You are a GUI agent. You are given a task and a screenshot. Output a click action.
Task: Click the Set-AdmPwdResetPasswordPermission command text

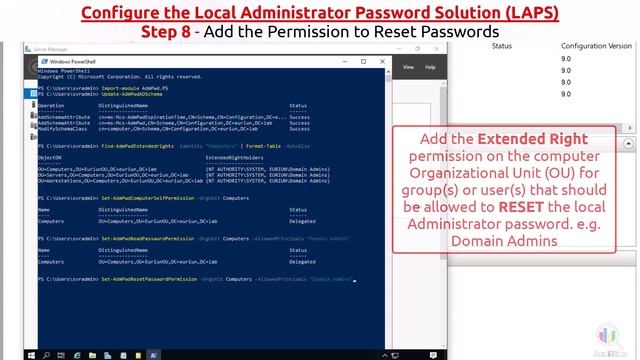point(149,279)
